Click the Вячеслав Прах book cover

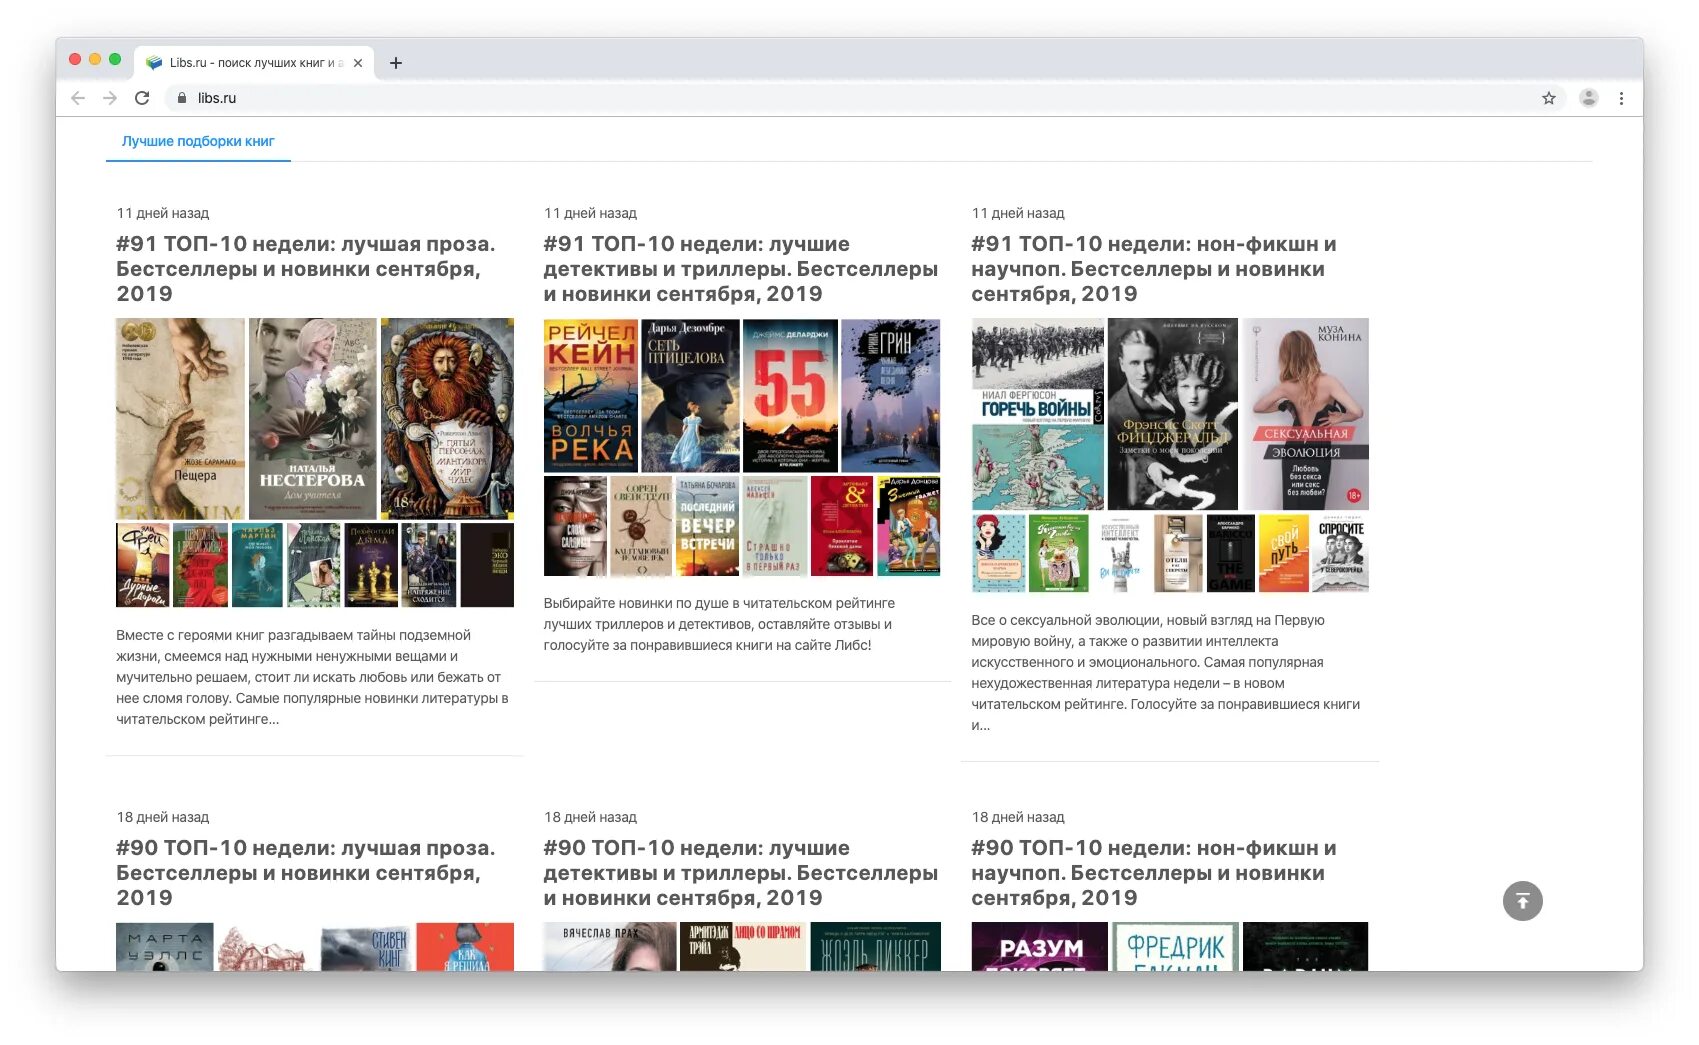610,946
